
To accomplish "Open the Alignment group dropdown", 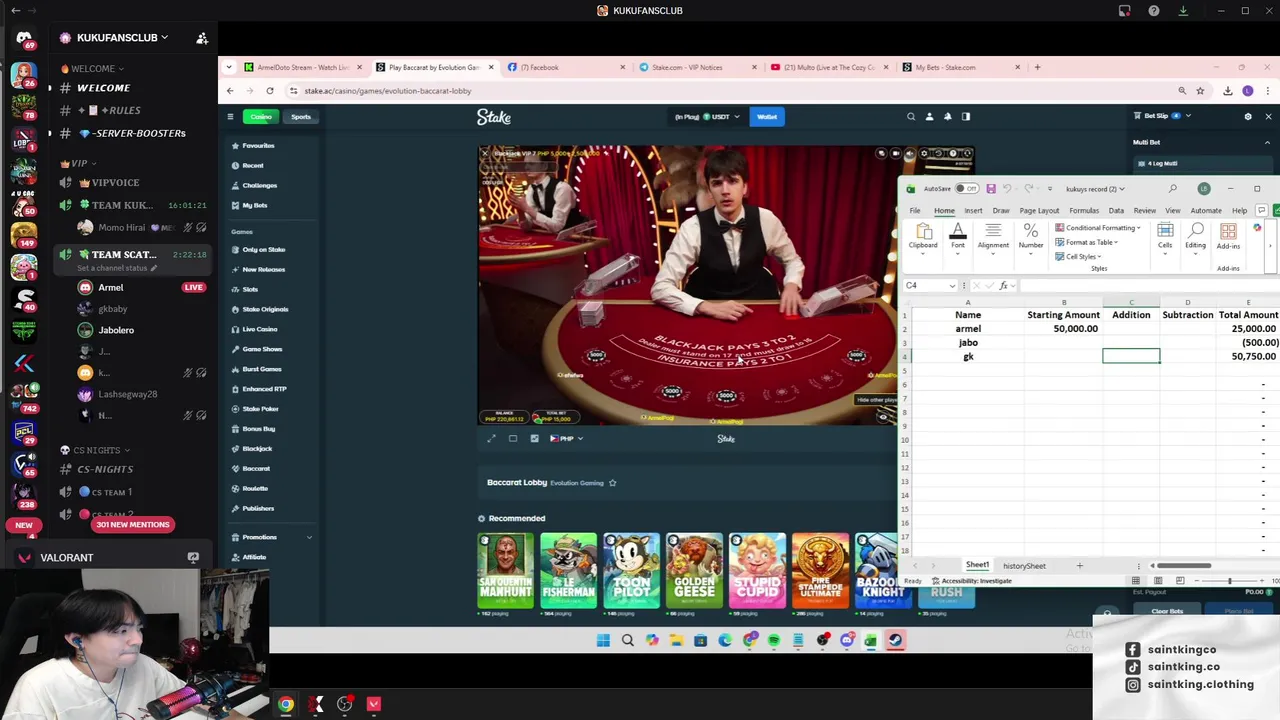I will (993, 237).
